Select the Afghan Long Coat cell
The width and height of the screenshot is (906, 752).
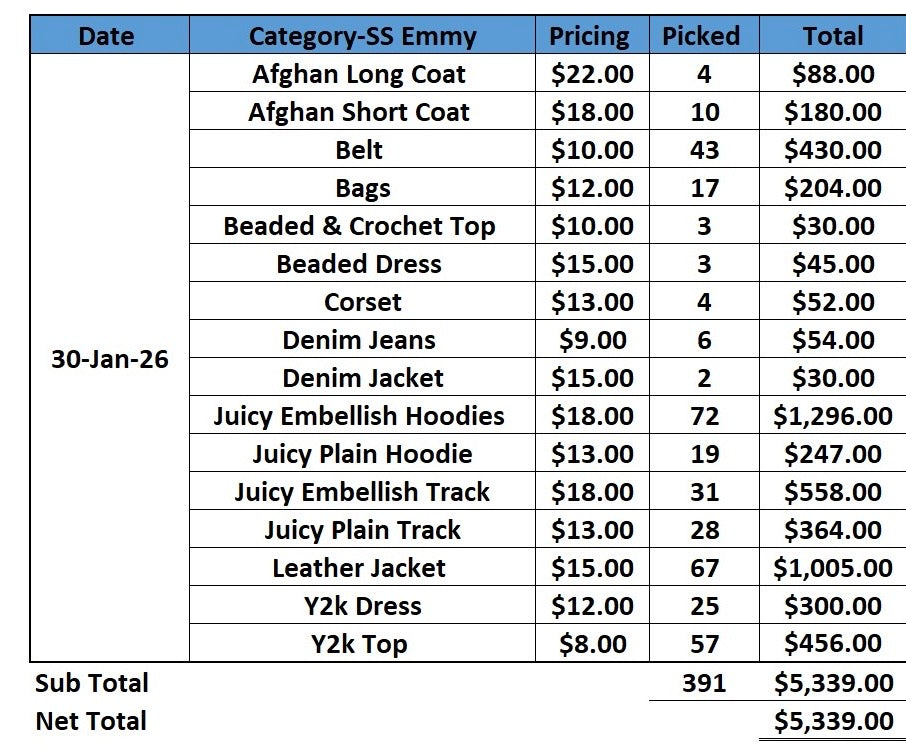click(x=362, y=73)
